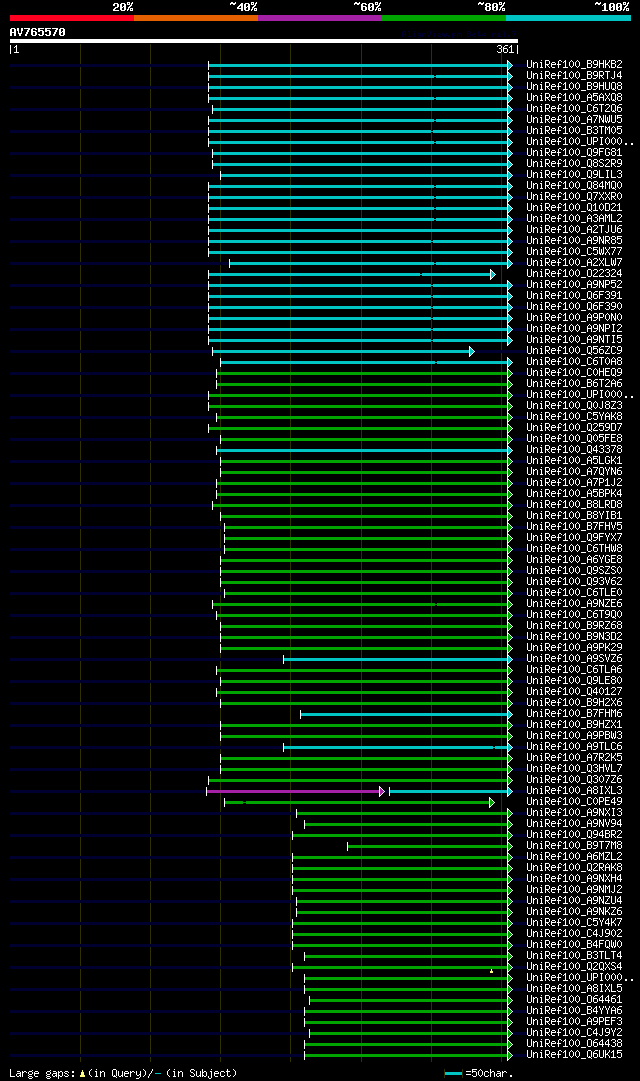The image size is (640, 1081).
Task: Open hit UniRef100_B9HKB2
Action: coord(574,64)
